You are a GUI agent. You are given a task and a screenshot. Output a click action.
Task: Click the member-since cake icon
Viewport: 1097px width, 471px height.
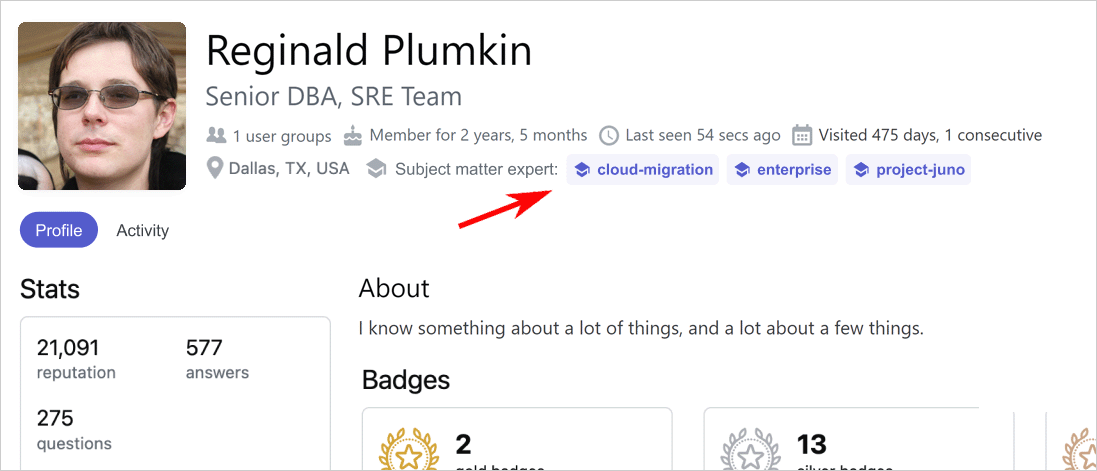tap(352, 135)
